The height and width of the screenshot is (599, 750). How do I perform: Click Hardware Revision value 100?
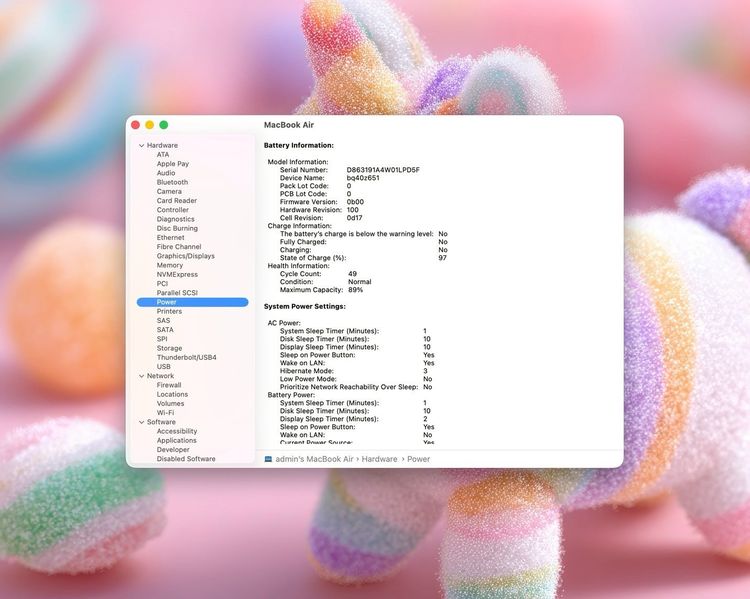click(x=353, y=210)
